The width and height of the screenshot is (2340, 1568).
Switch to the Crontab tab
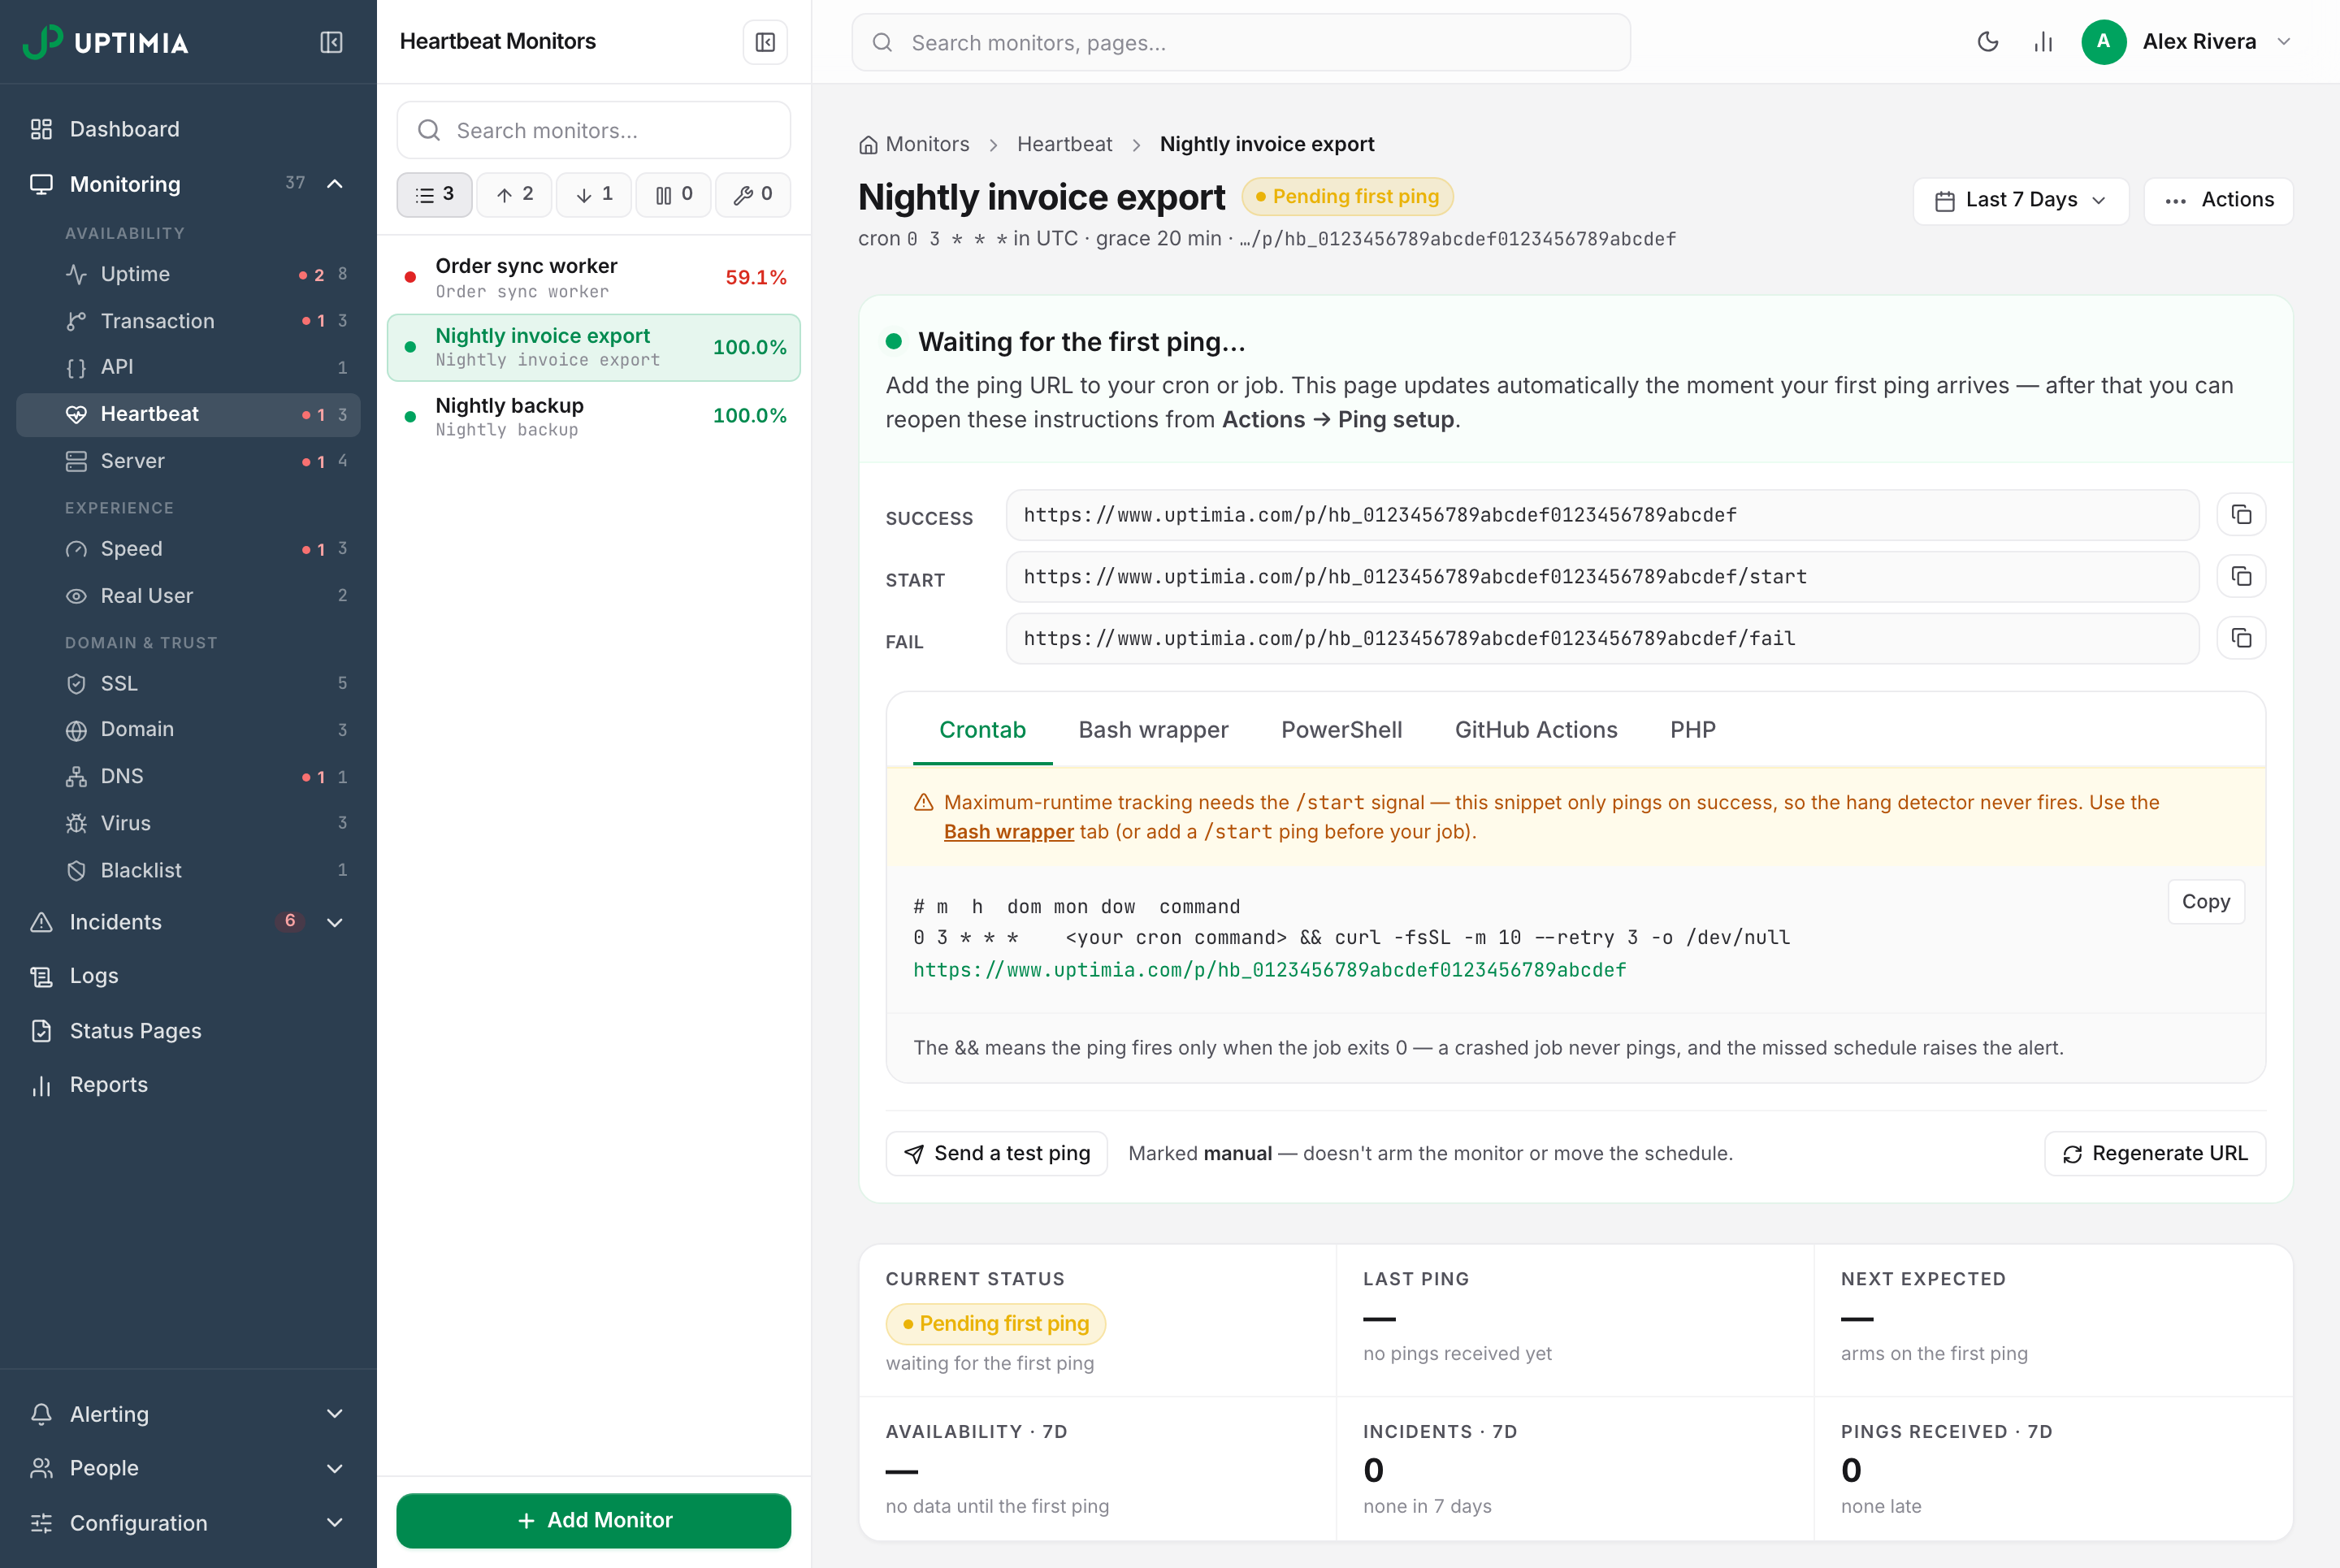[x=982, y=730]
